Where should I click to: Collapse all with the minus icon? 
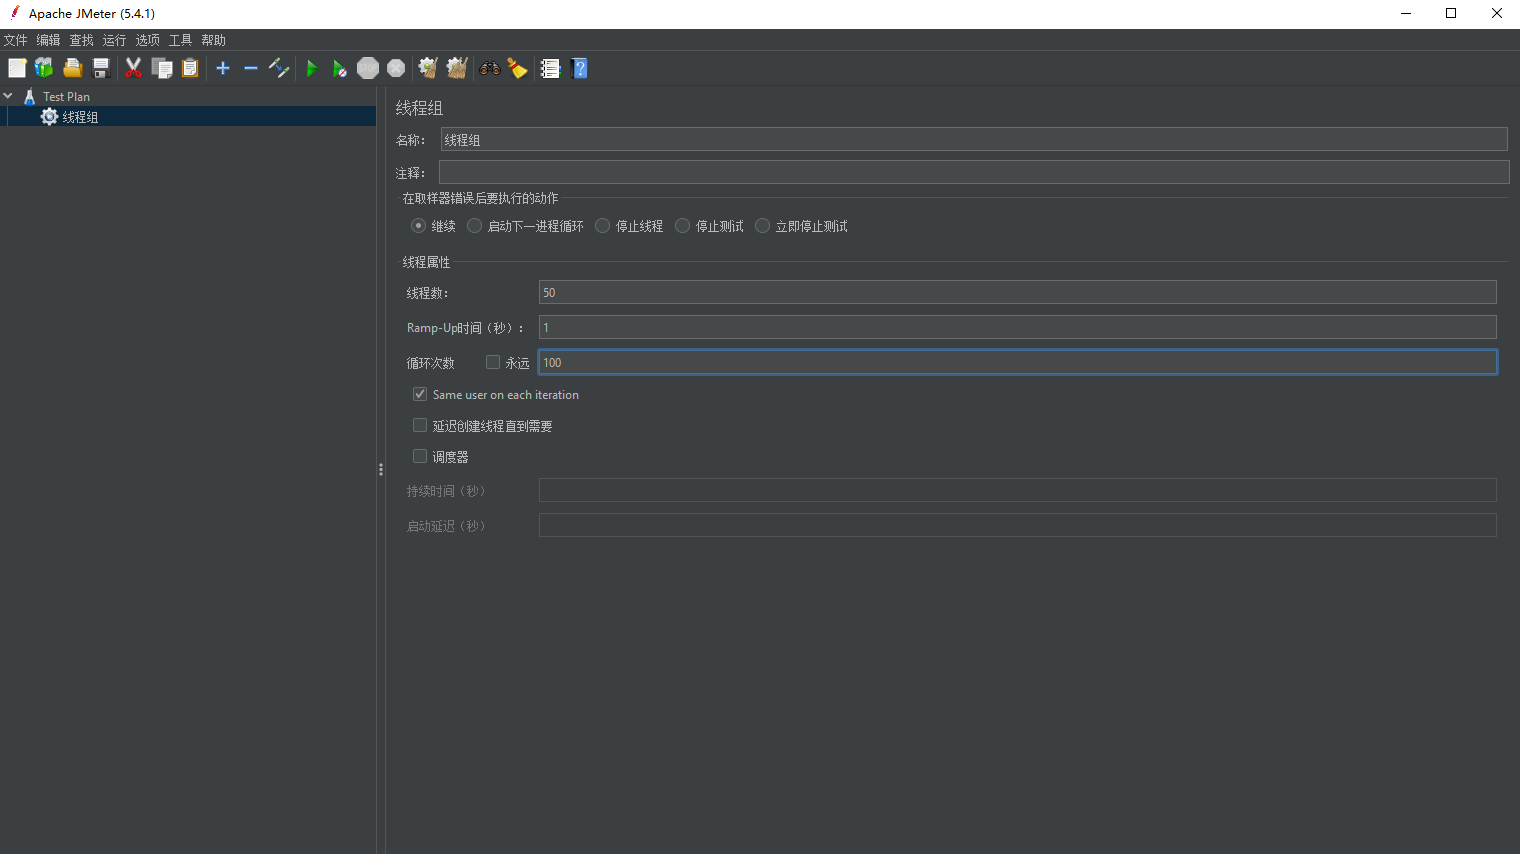[x=251, y=68]
